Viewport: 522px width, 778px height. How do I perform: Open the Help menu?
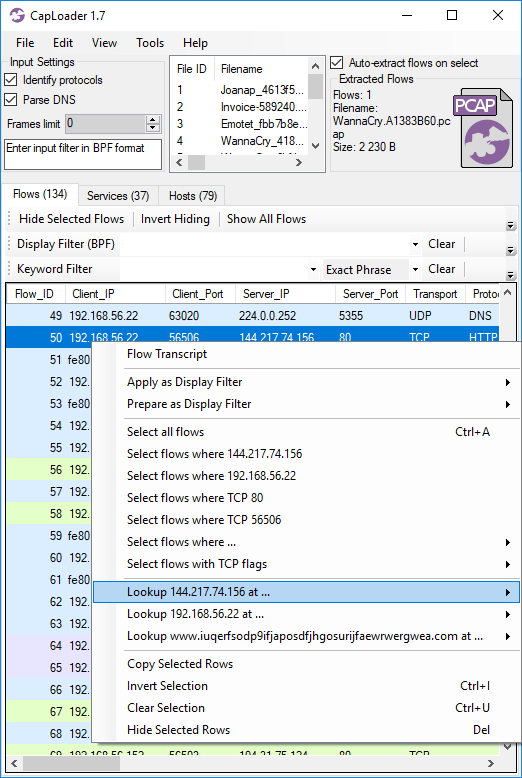[x=195, y=43]
